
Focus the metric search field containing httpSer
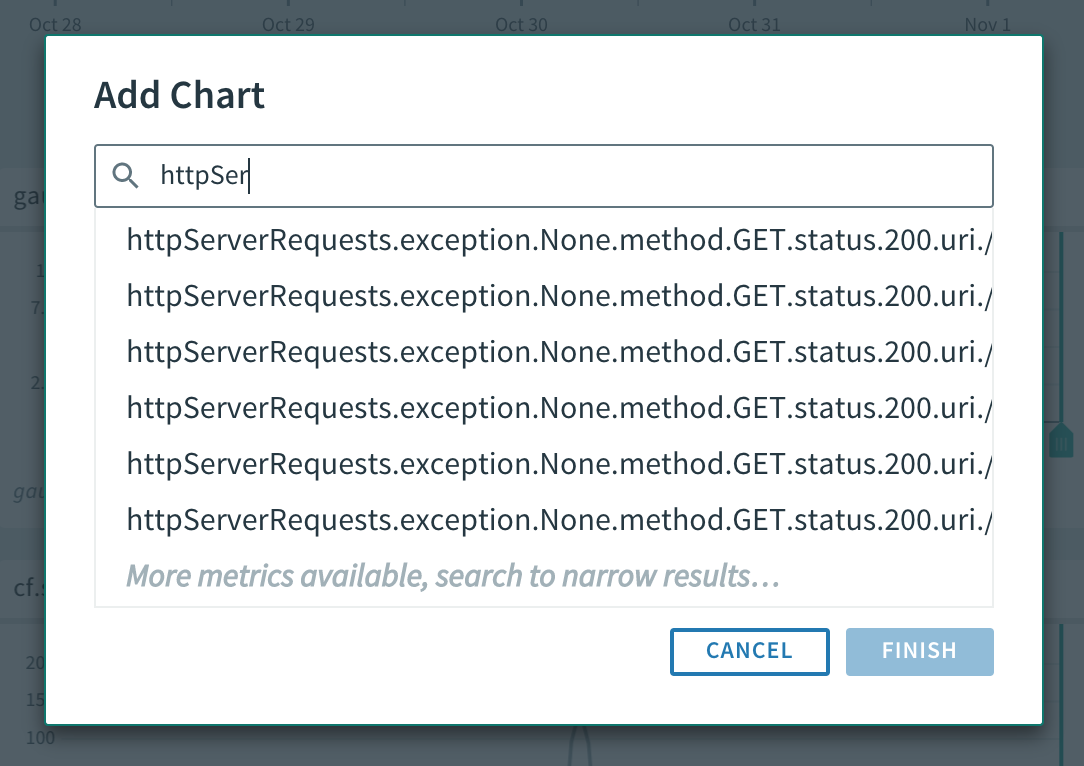[560, 176]
